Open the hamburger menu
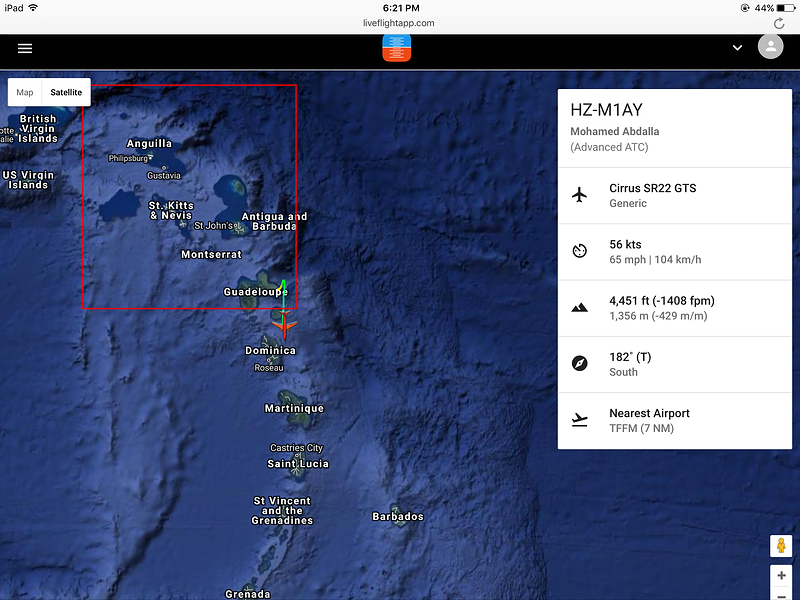The width and height of the screenshot is (800, 600). point(25,48)
